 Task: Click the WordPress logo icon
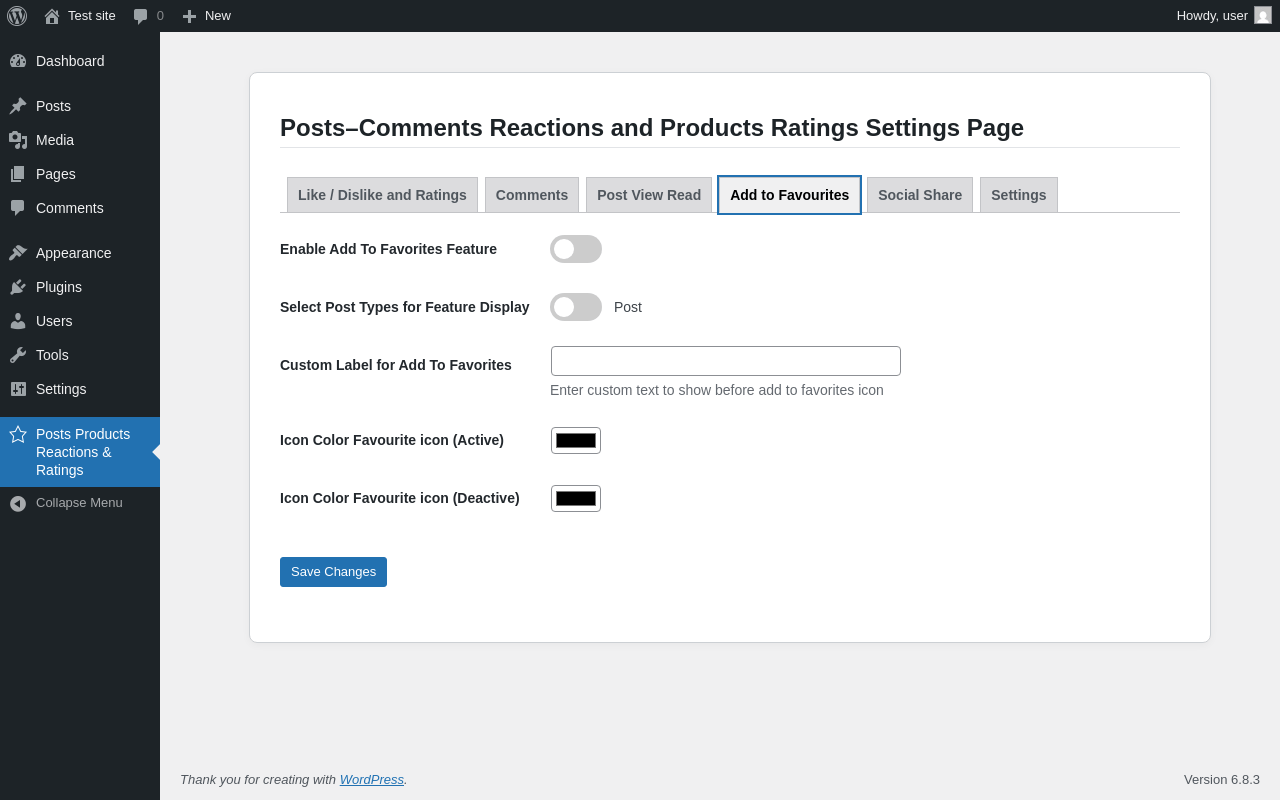coord(17,16)
